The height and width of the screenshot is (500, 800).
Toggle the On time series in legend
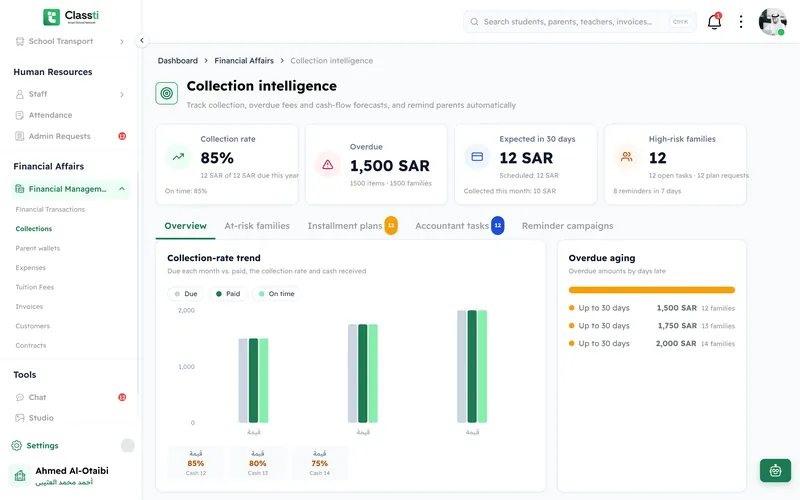coord(276,294)
